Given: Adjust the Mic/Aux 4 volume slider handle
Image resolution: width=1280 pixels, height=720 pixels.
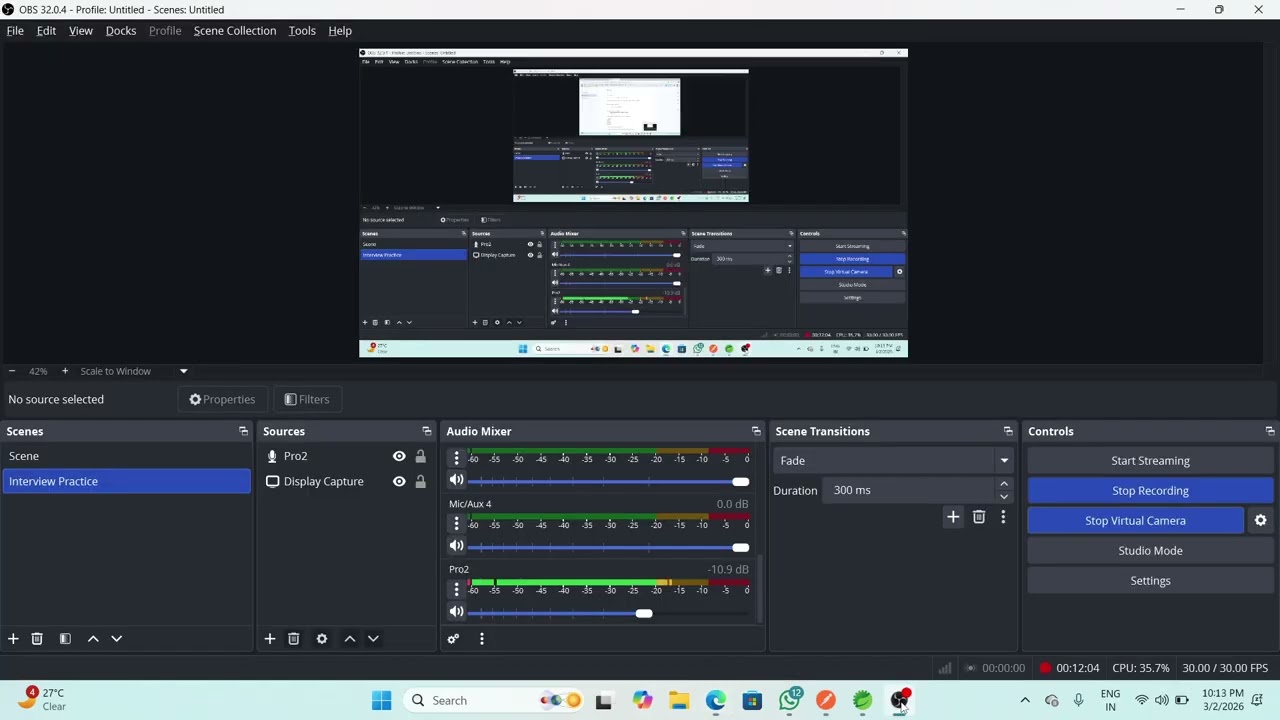Looking at the screenshot, I should coord(740,547).
